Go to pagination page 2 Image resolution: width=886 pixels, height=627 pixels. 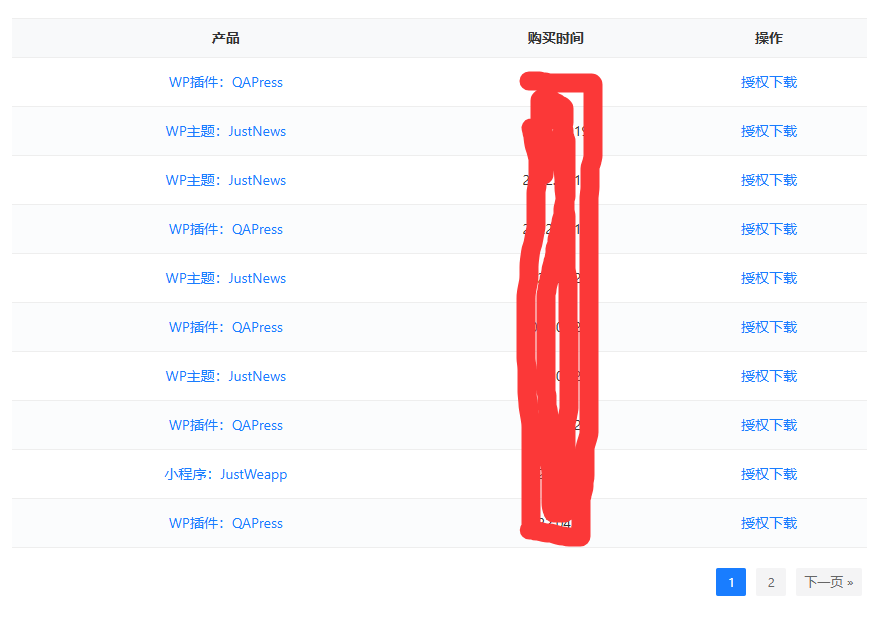pos(771,582)
